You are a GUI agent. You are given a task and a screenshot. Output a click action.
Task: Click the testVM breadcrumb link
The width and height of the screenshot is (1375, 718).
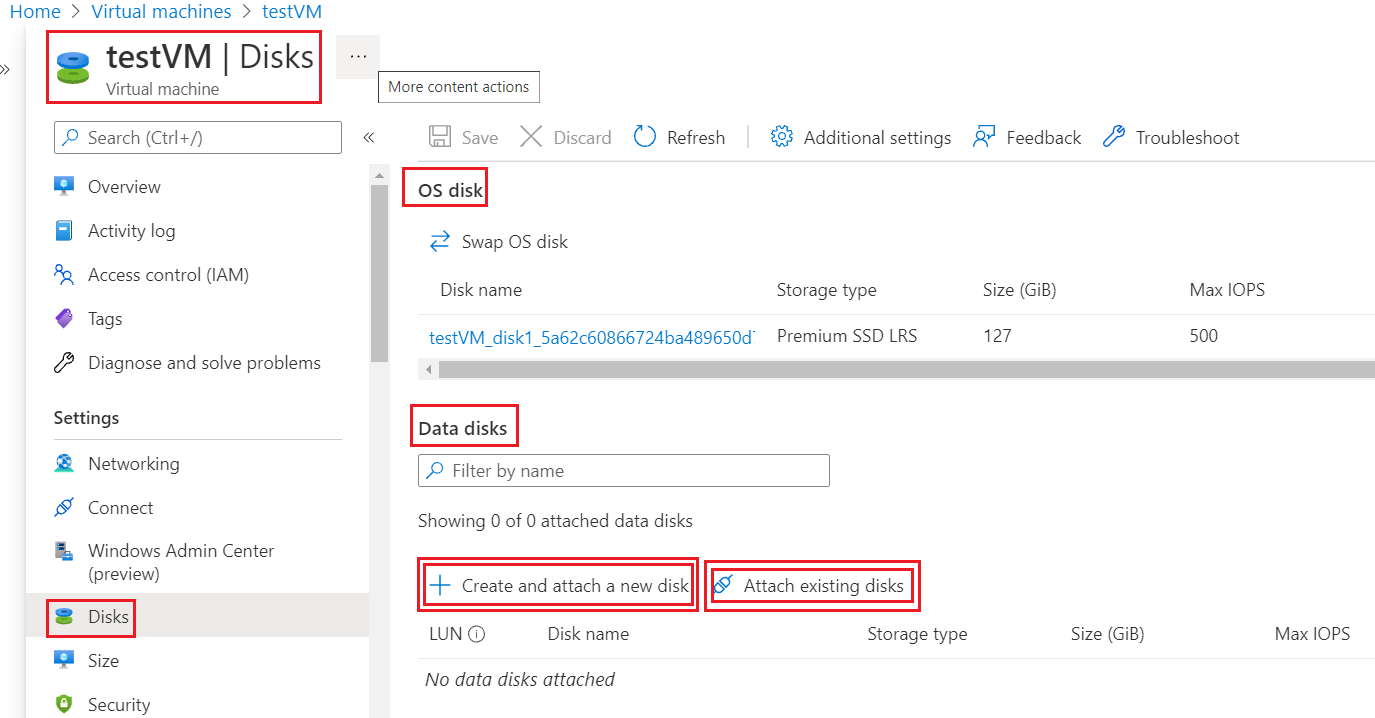[x=292, y=12]
